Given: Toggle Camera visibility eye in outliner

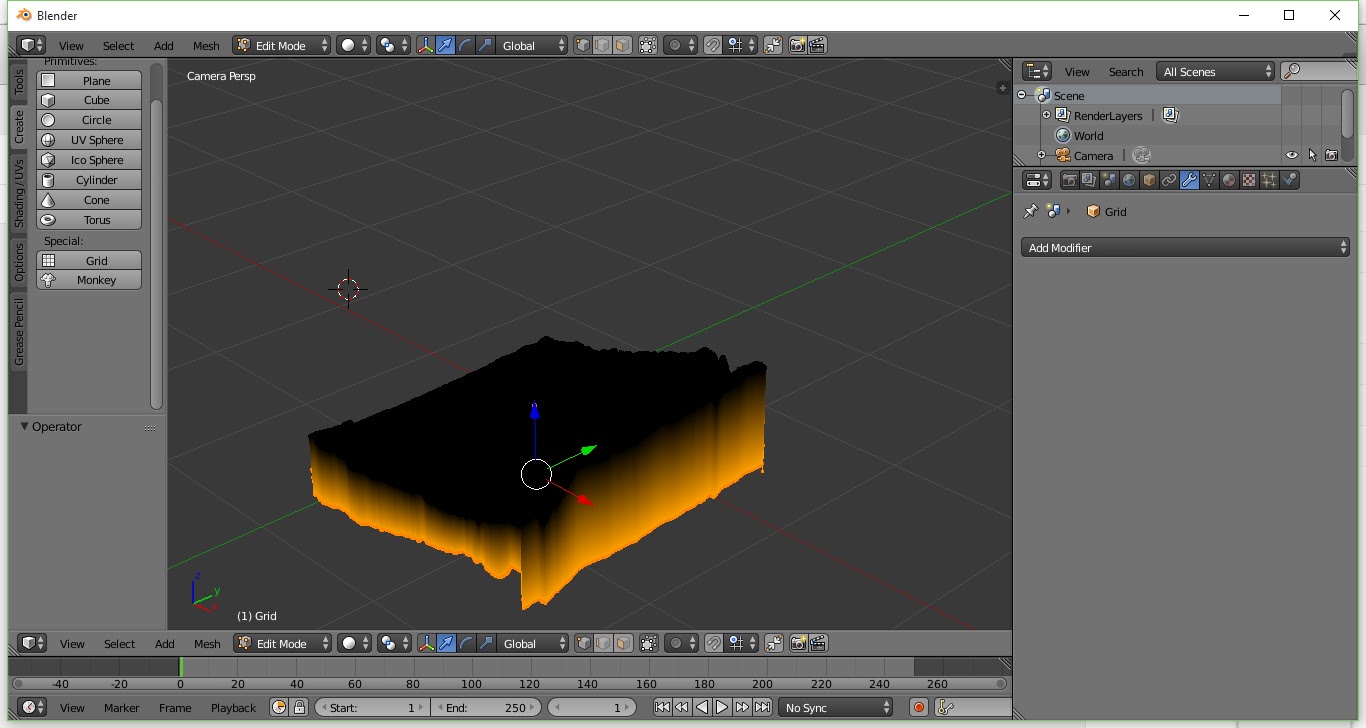Looking at the screenshot, I should click(x=1292, y=155).
